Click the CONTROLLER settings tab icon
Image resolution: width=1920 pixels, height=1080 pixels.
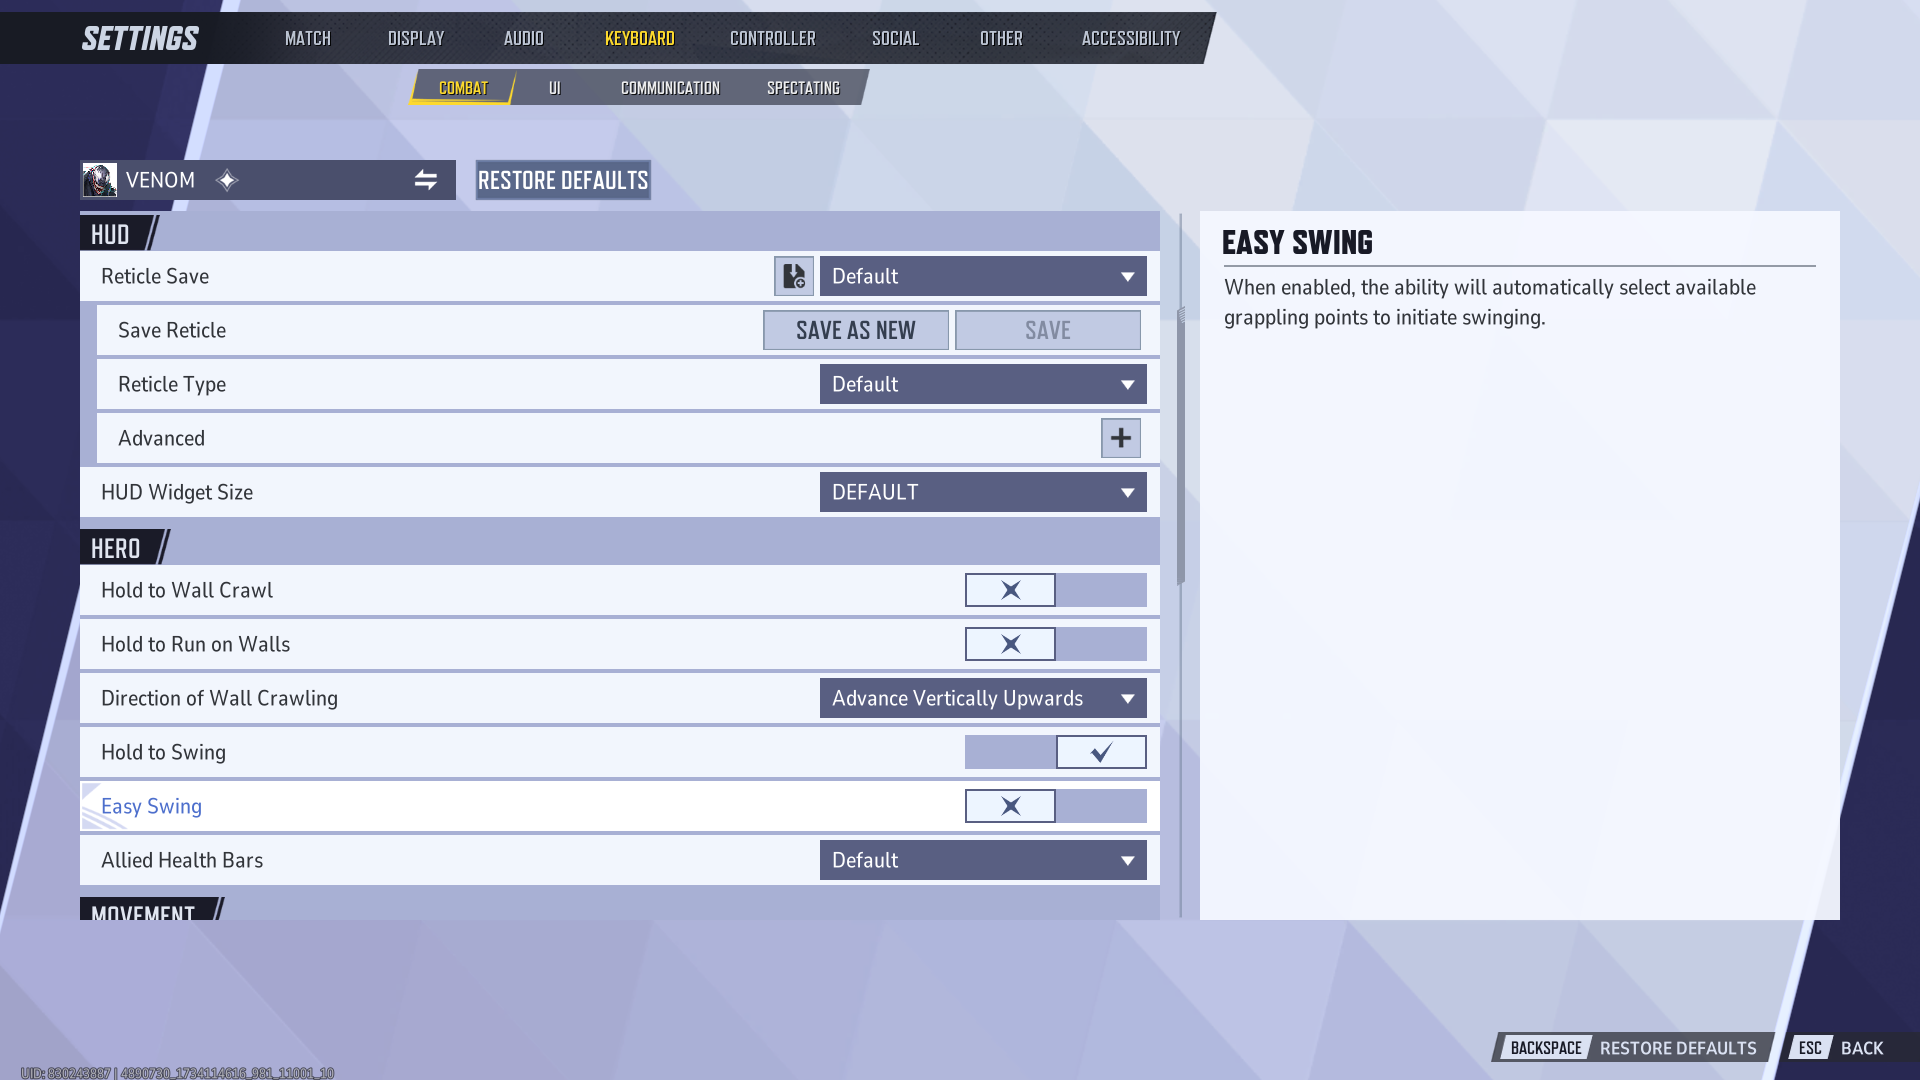(x=771, y=37)
